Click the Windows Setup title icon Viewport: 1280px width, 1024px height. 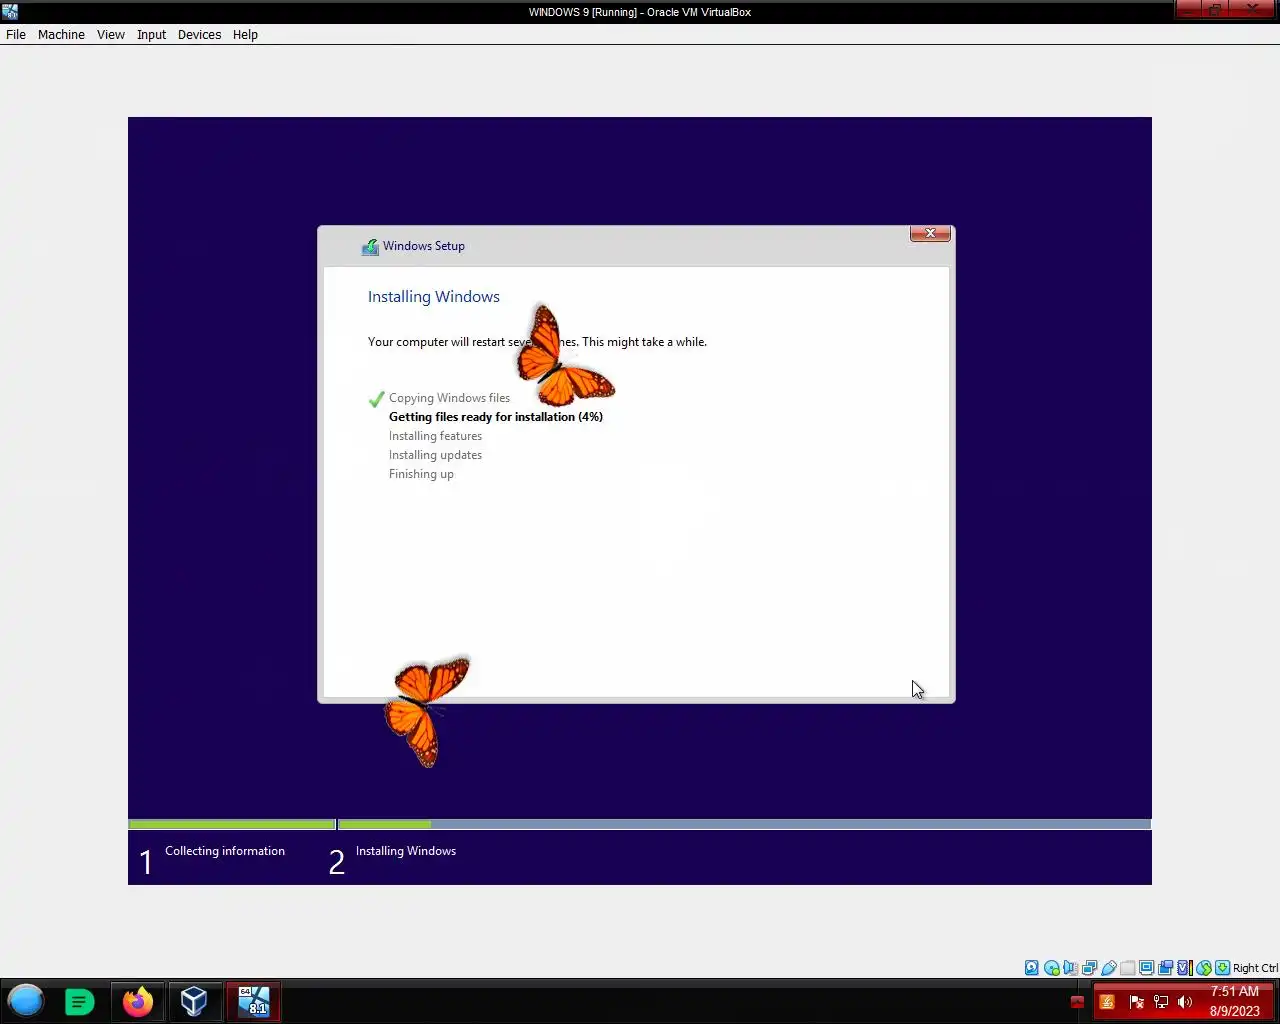tap(370, 246)
